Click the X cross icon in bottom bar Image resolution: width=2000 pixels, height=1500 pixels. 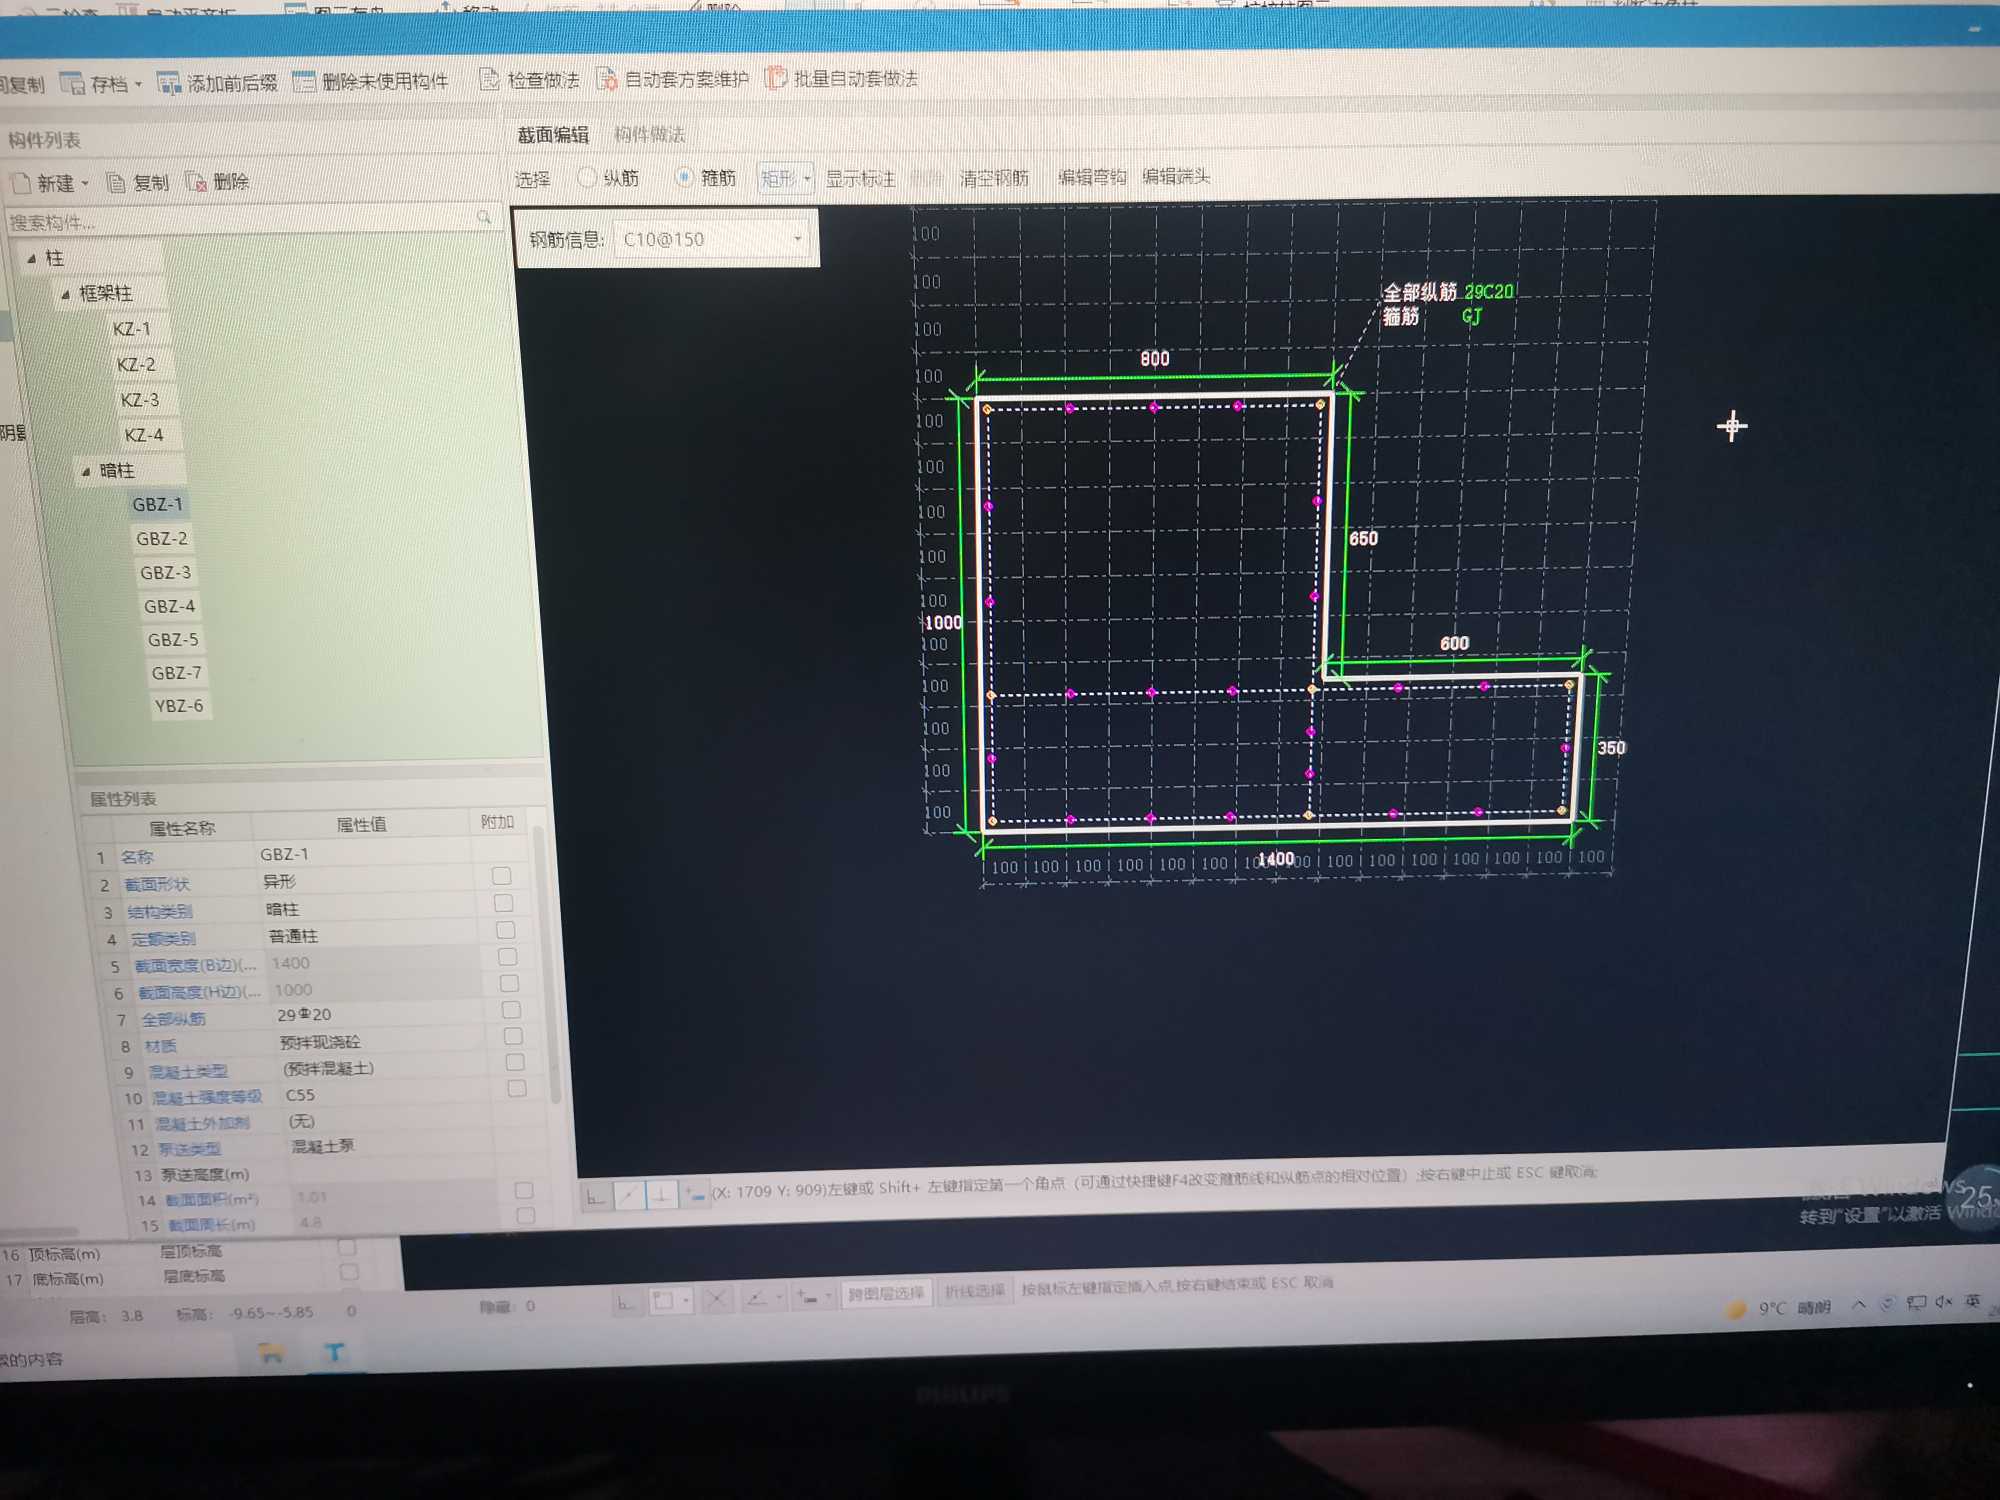pos(716,1300)
